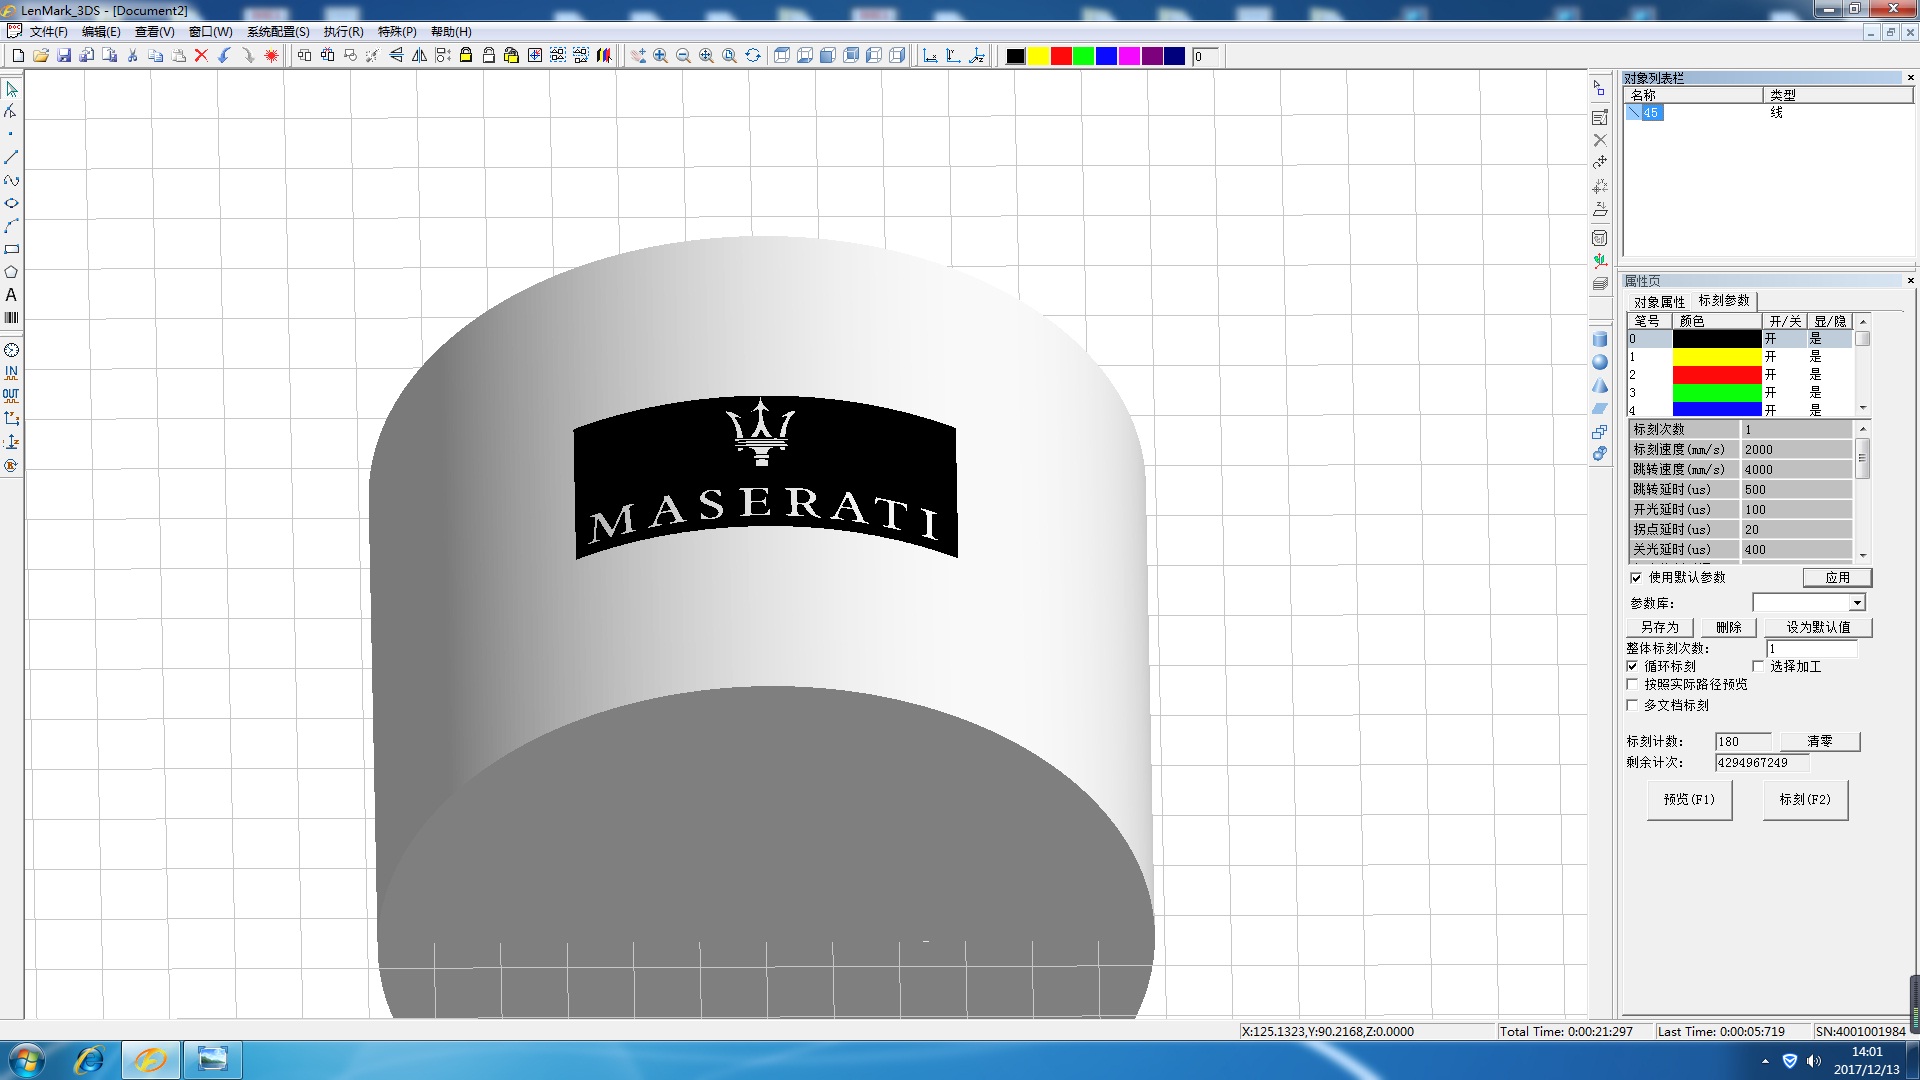Viewport: 1920px width, 1080px height.
Task: Select the line drawing tool
Action: pos(11,157)
